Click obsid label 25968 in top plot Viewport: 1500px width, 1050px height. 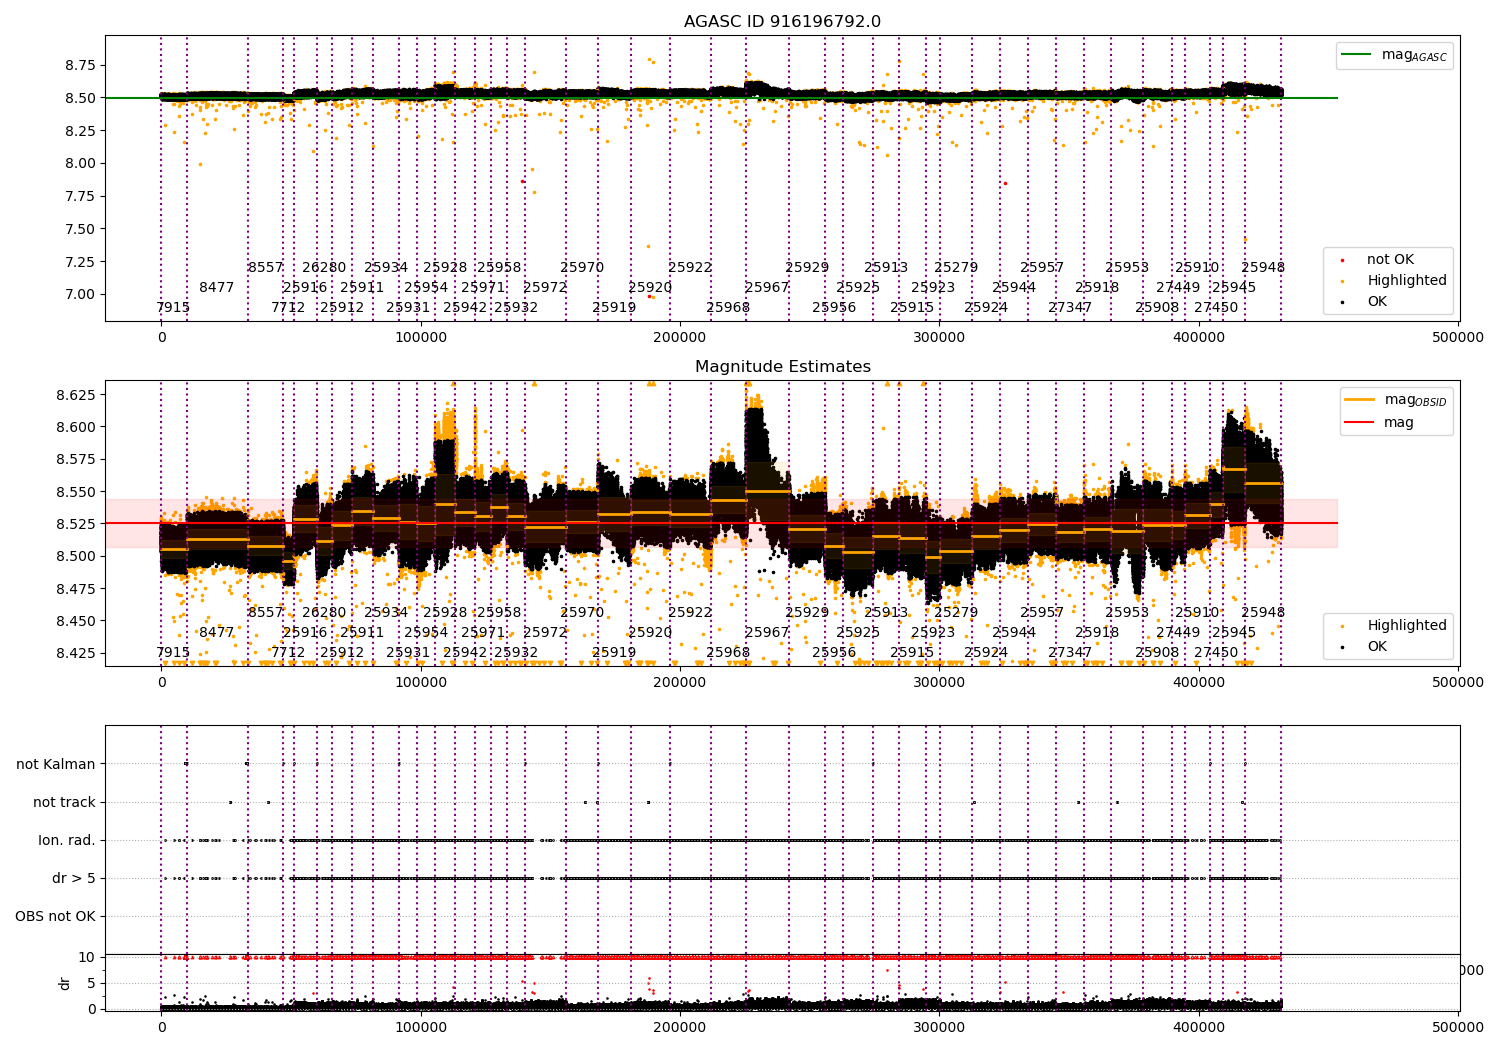point(728,307)
